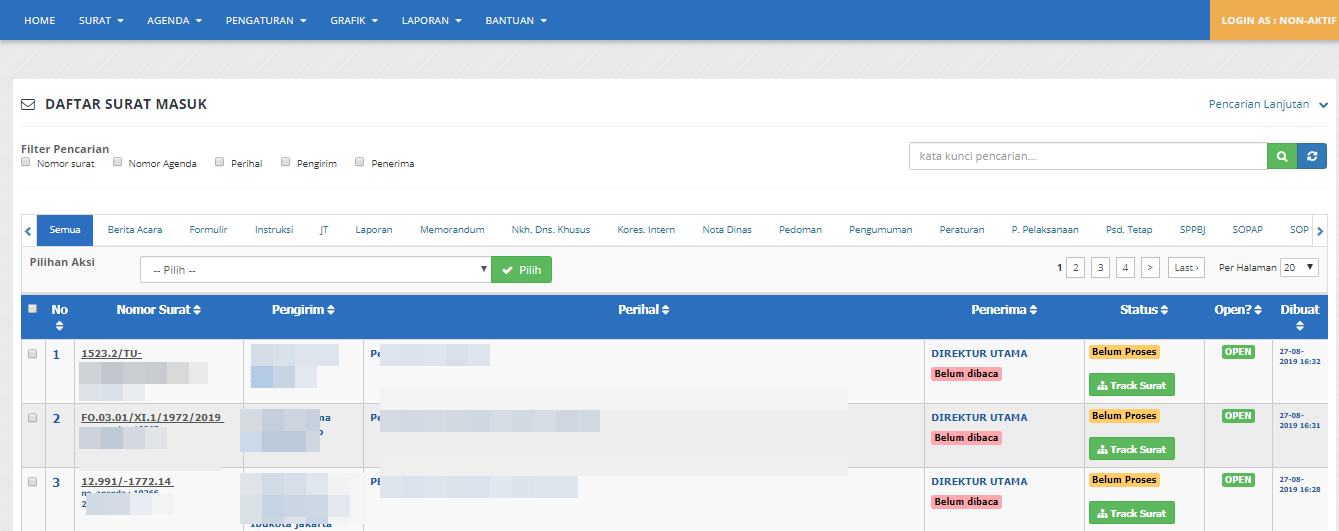Switch to the Memorandum tab
This screenshot has height=531, width=1339.
click(x=452, y=230)
